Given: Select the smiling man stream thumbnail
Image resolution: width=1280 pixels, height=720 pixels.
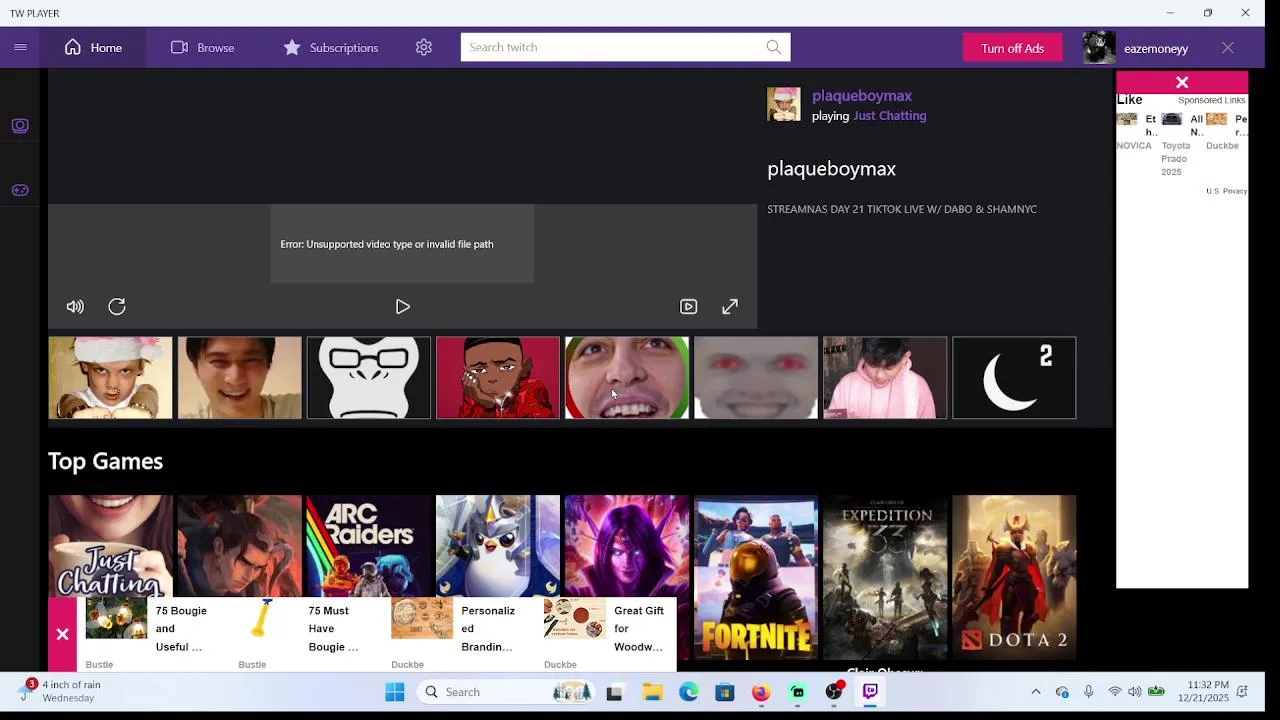Looking at the screenshot, I should click(239, 378).
